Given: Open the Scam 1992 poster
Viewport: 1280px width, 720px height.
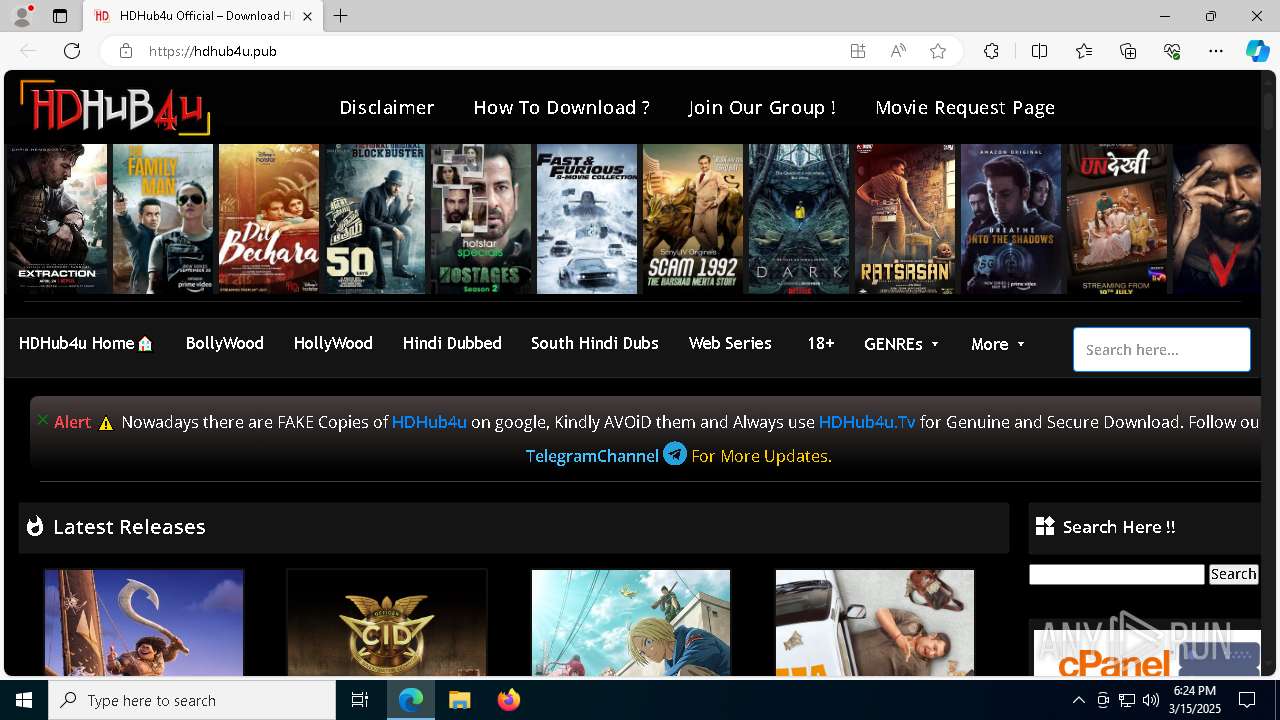Looking at the screenshot, I should (693, 219).
